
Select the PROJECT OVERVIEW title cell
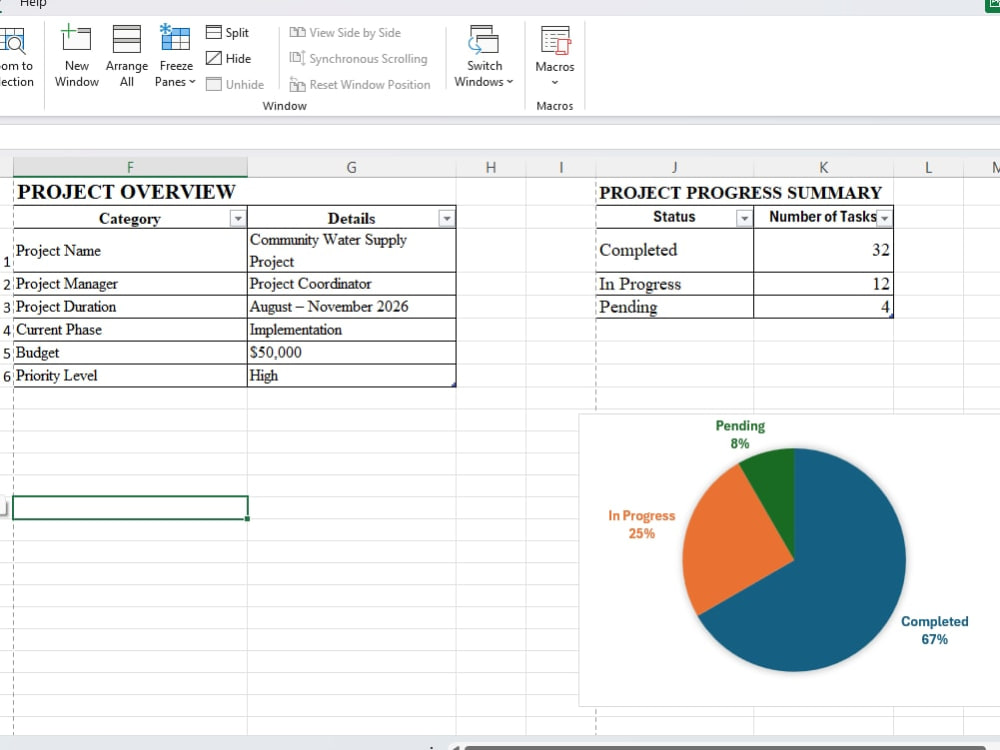(130, 192)
